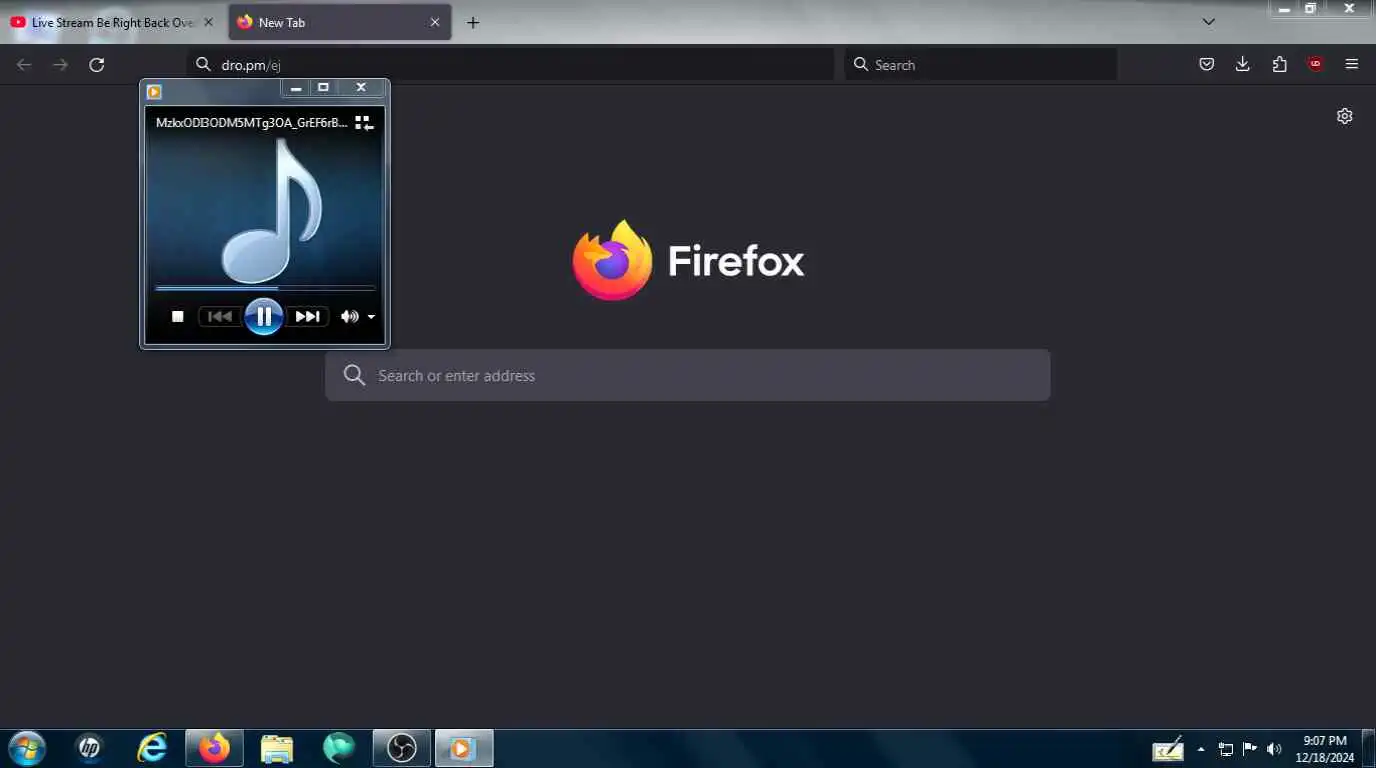Expand the list all tabs chevron

(x=1208, y=22)
